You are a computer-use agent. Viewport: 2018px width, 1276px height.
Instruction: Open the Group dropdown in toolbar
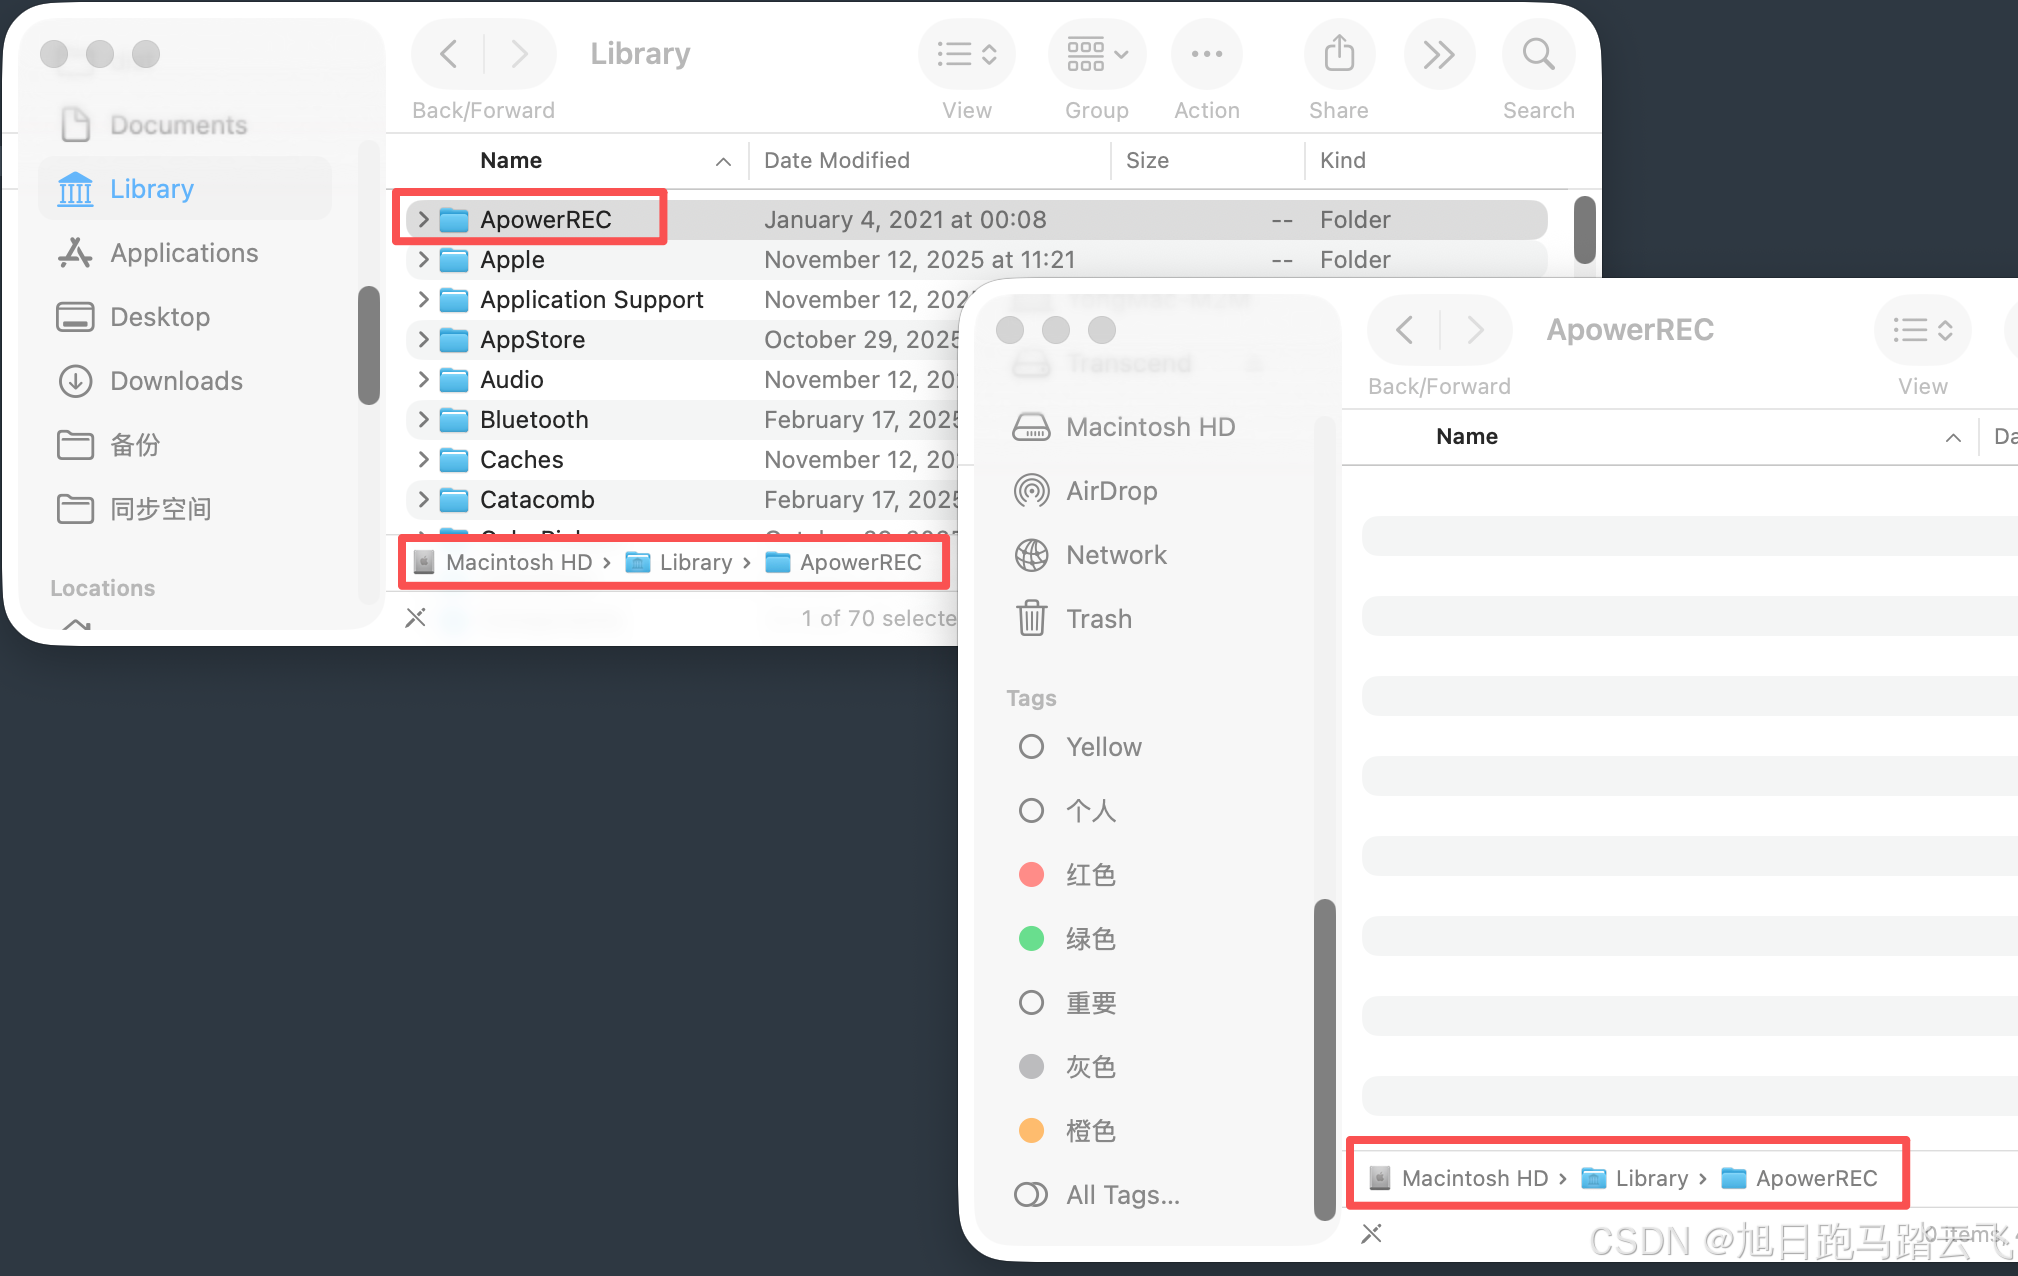coord(1096,54)
